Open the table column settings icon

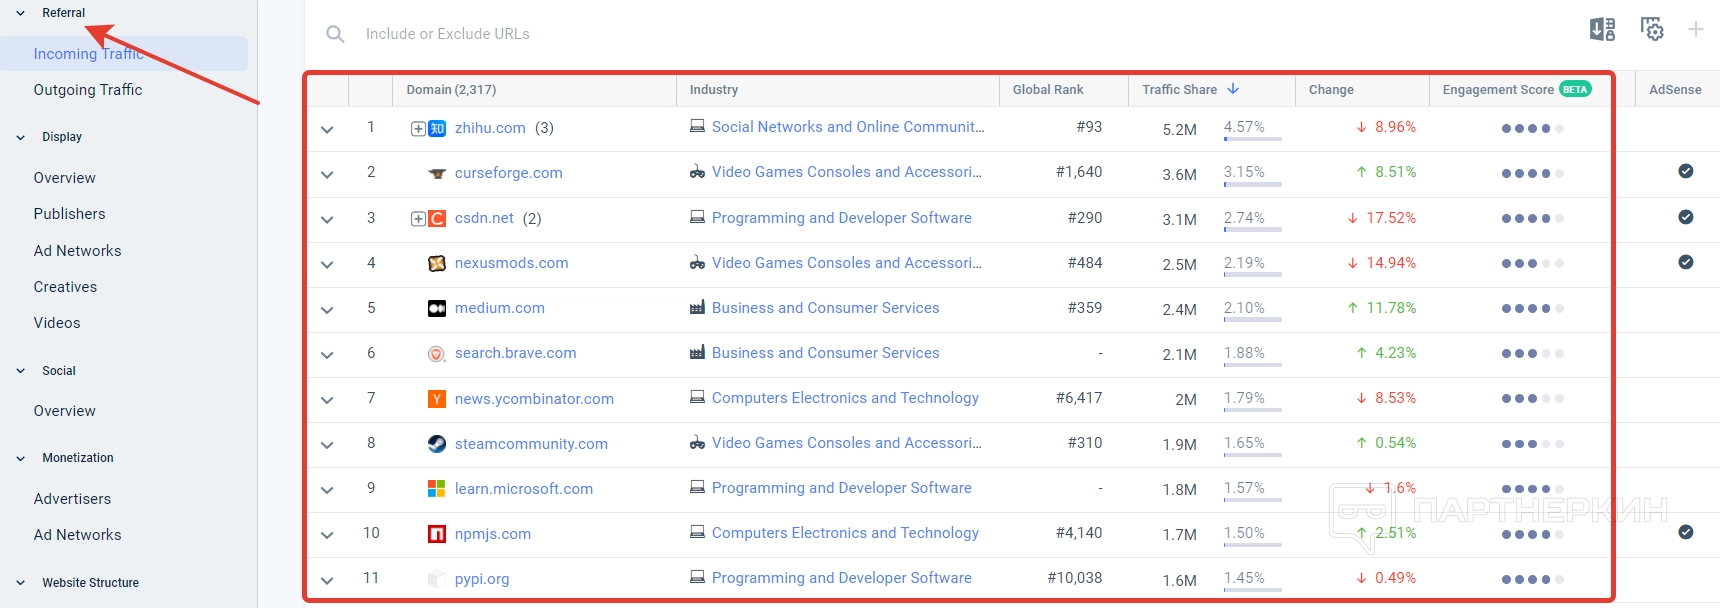click(1652, 30)
